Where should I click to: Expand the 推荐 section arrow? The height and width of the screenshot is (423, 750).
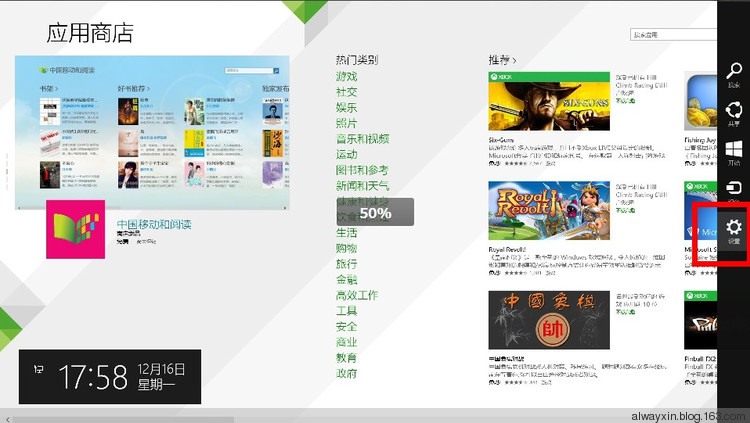tap(515, 61)
